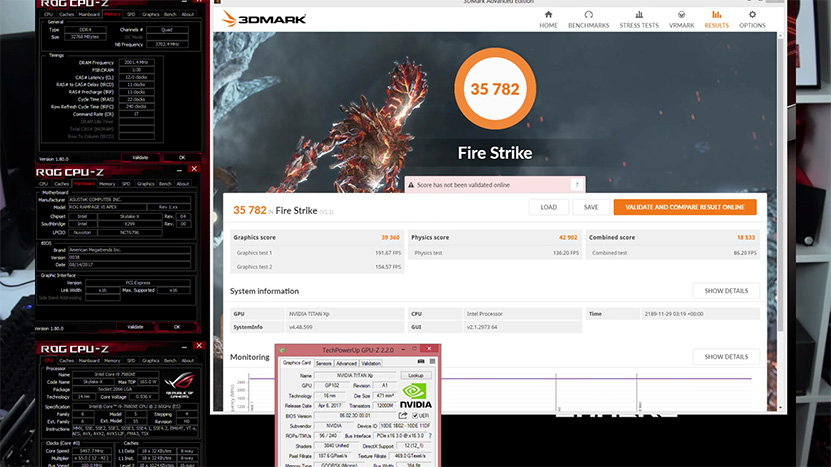The height and width of the screenshot is (467, 831).
Task: Click Validate in CPU-Z Mainboard window
Action: 135,327
